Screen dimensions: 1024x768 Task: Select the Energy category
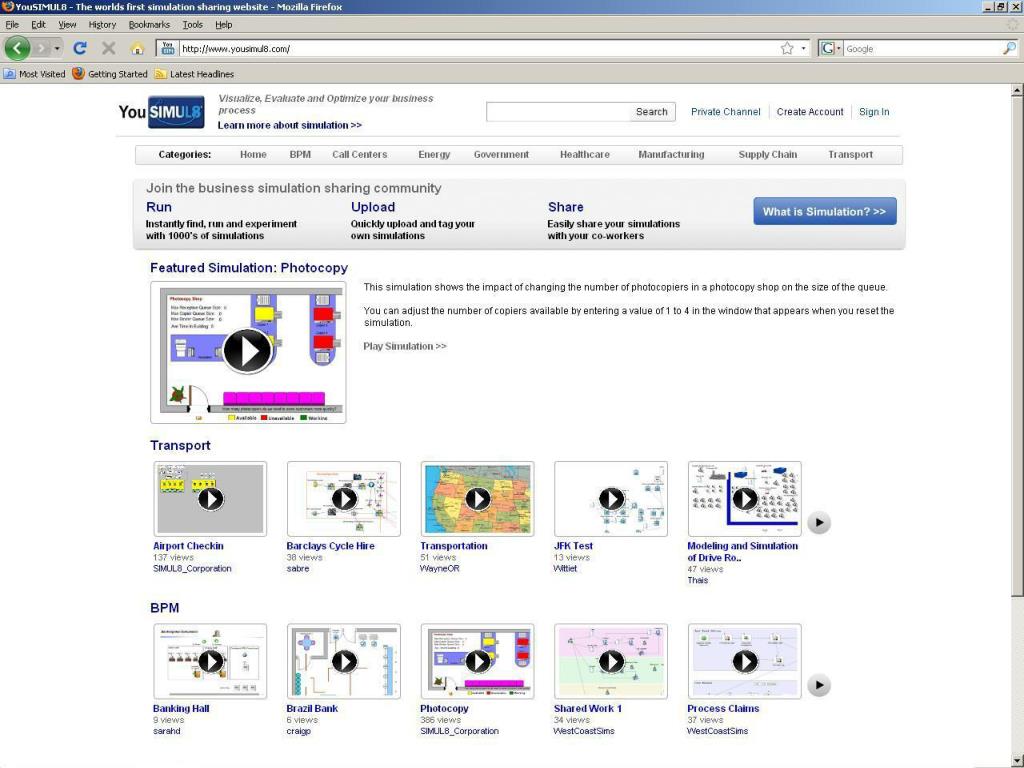pyautogui.click(x=434, y=155)
